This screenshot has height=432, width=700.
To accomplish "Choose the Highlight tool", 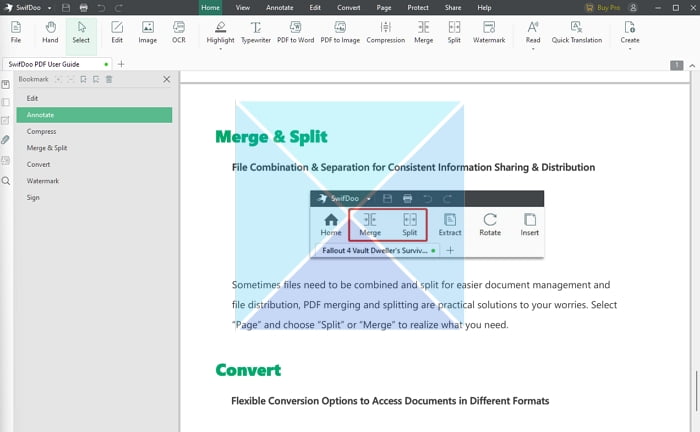I will click(220, 33).
